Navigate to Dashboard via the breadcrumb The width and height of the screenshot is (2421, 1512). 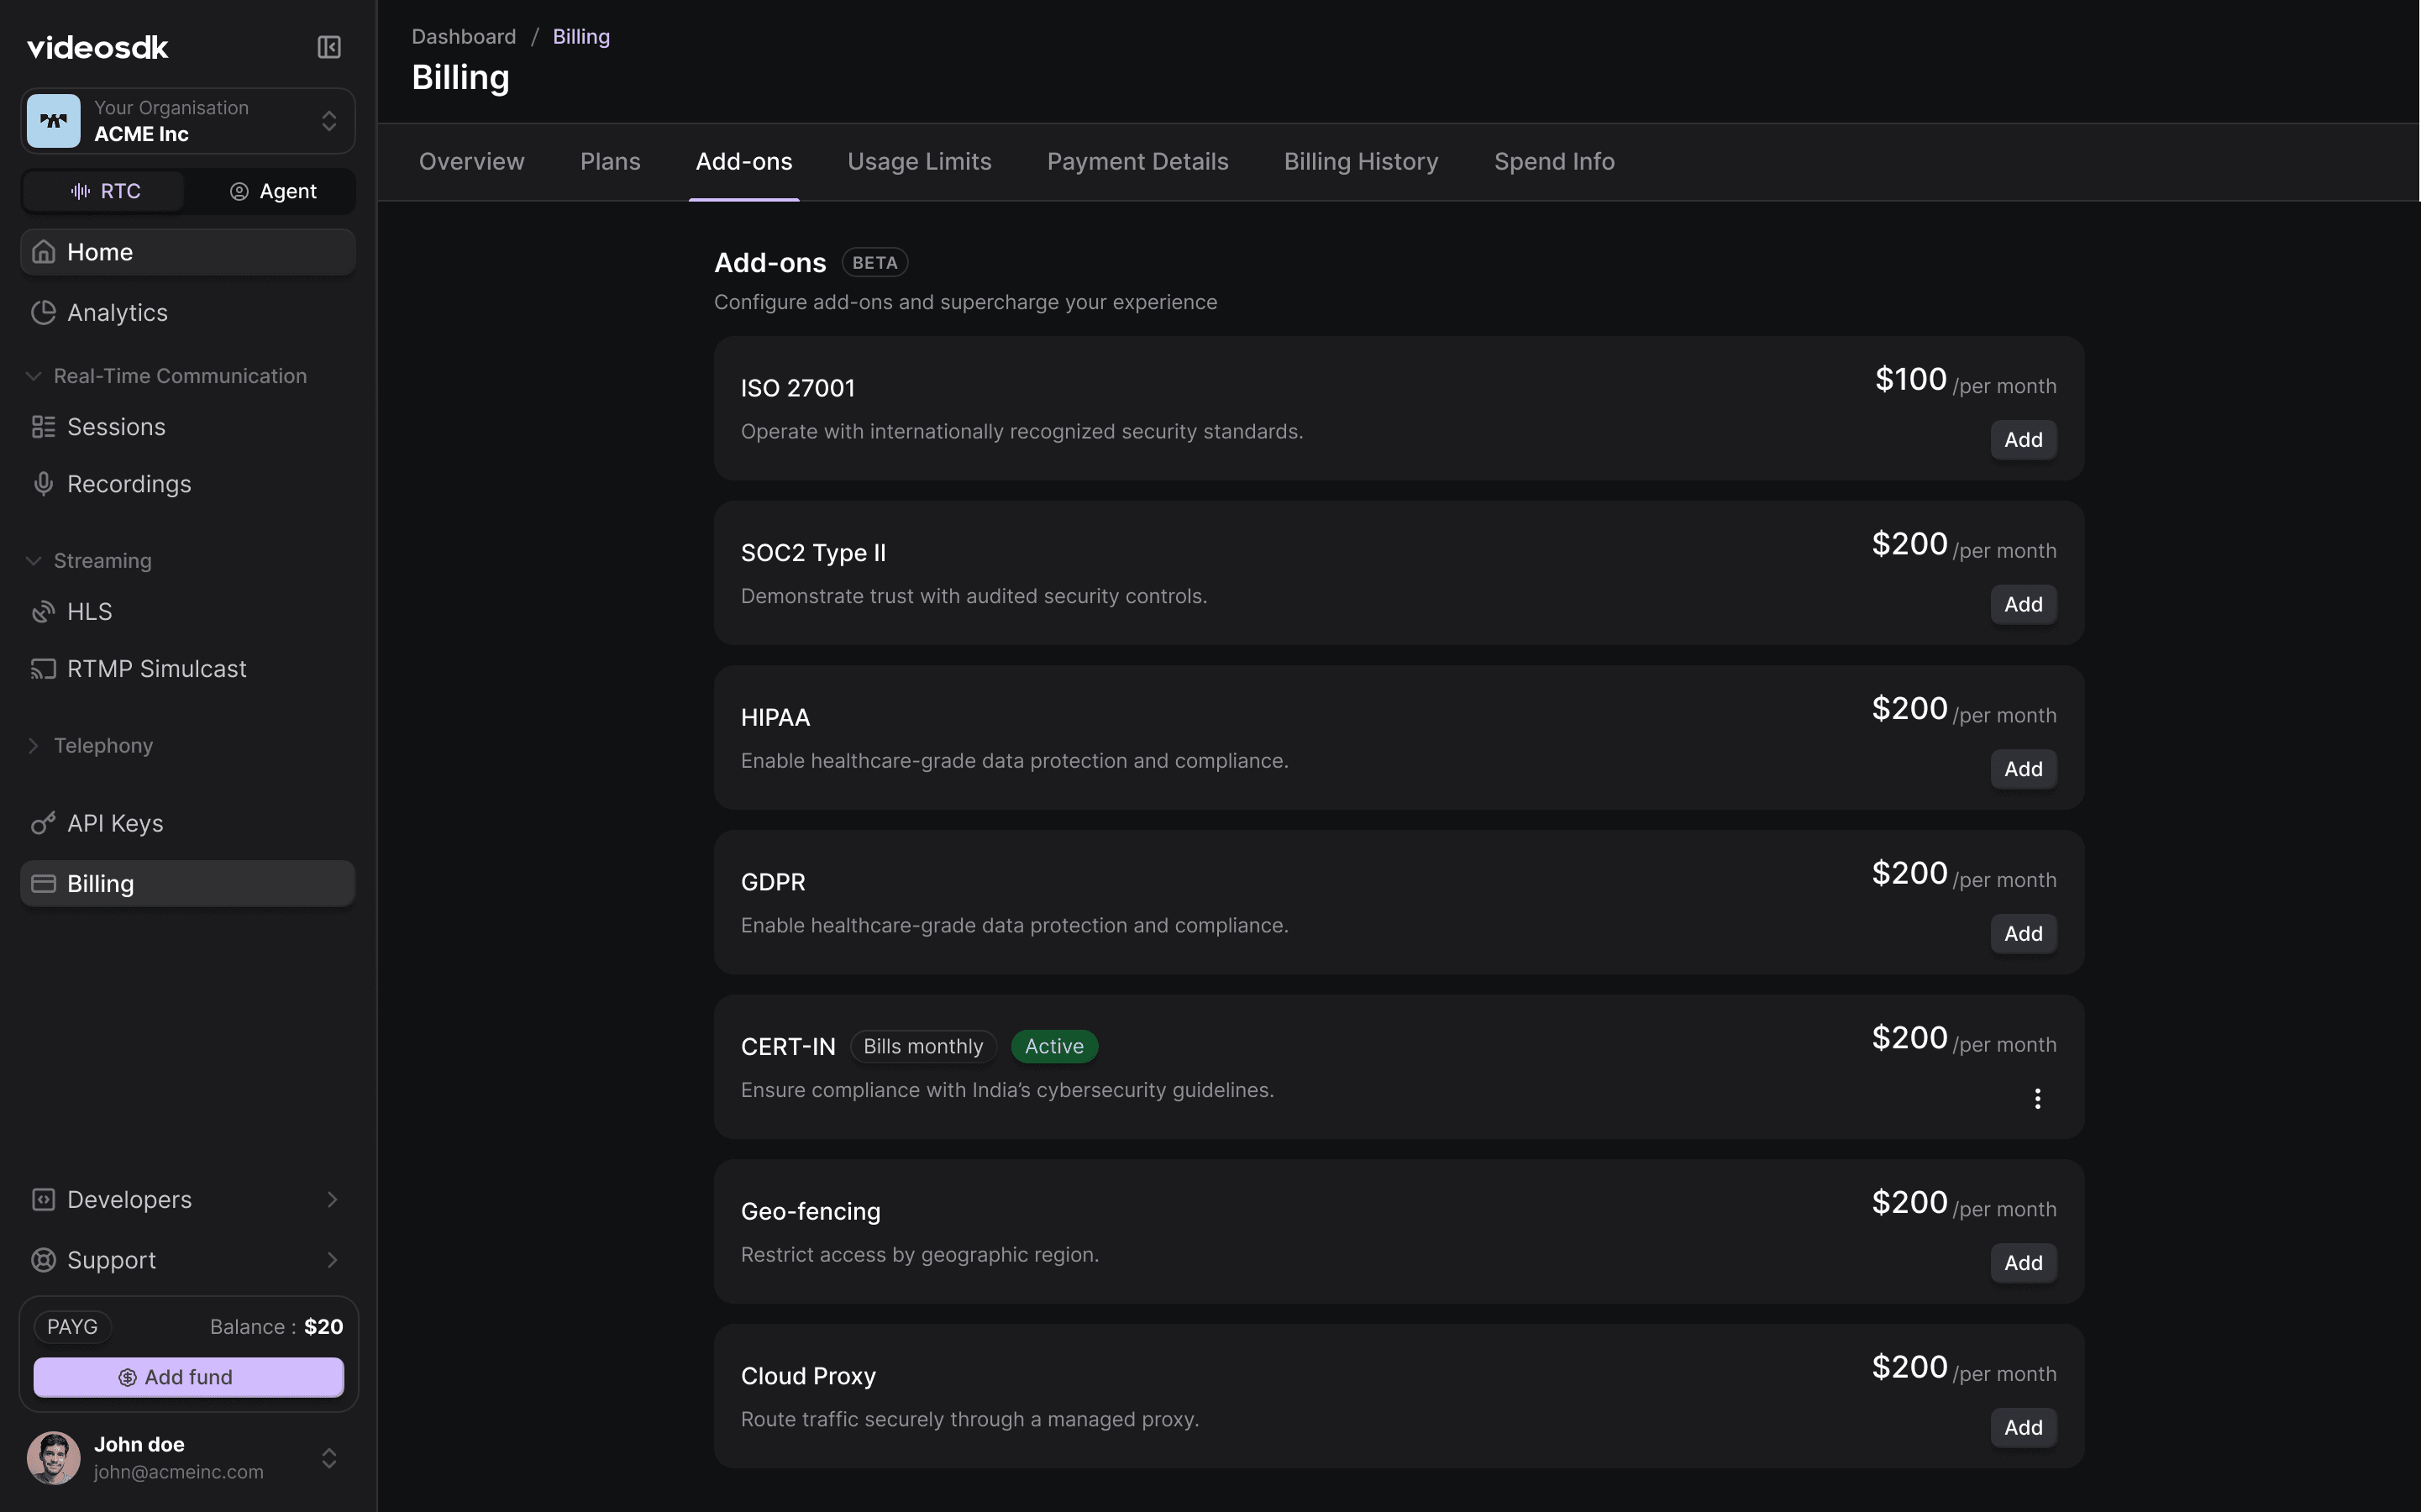coord(464,36)
